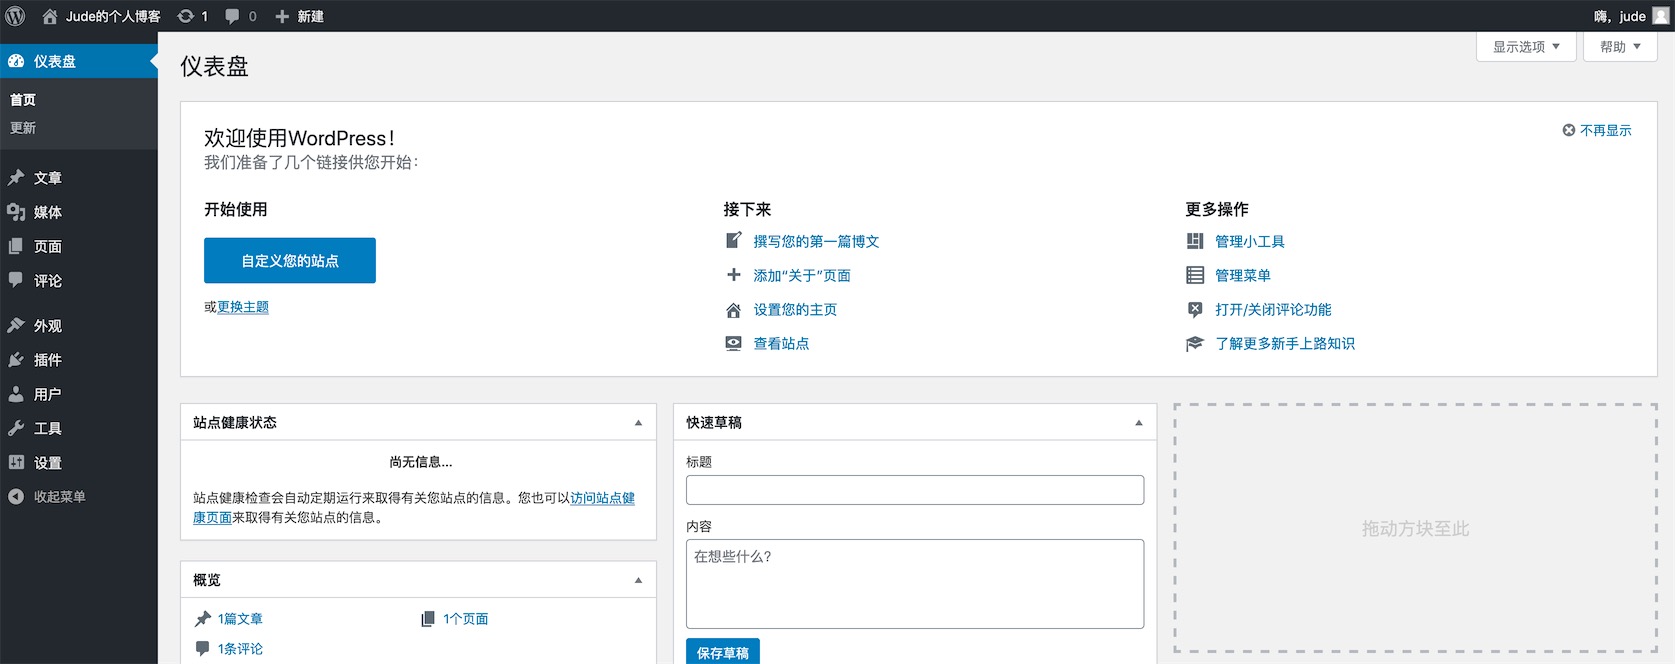Collapse the 概览 panel
1675x664 pixels.
[638, 580]
